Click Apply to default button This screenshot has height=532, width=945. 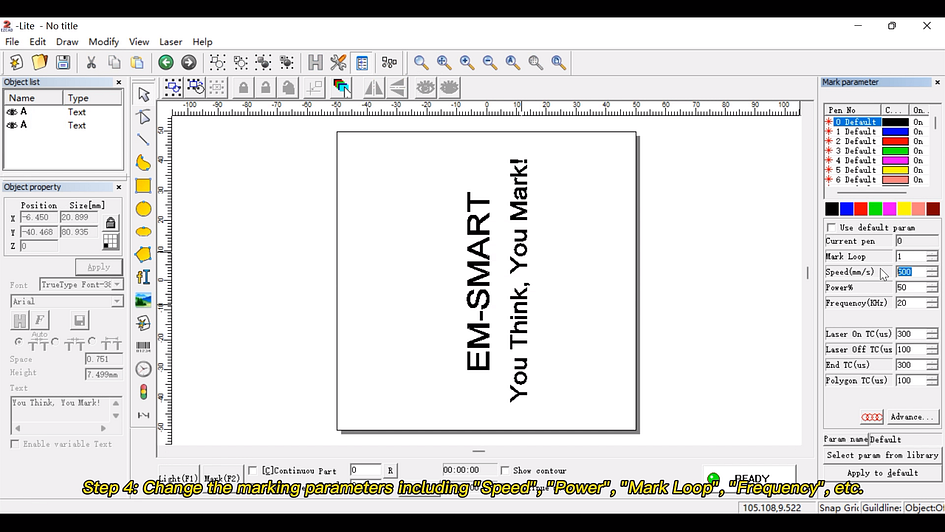(882, 473)
